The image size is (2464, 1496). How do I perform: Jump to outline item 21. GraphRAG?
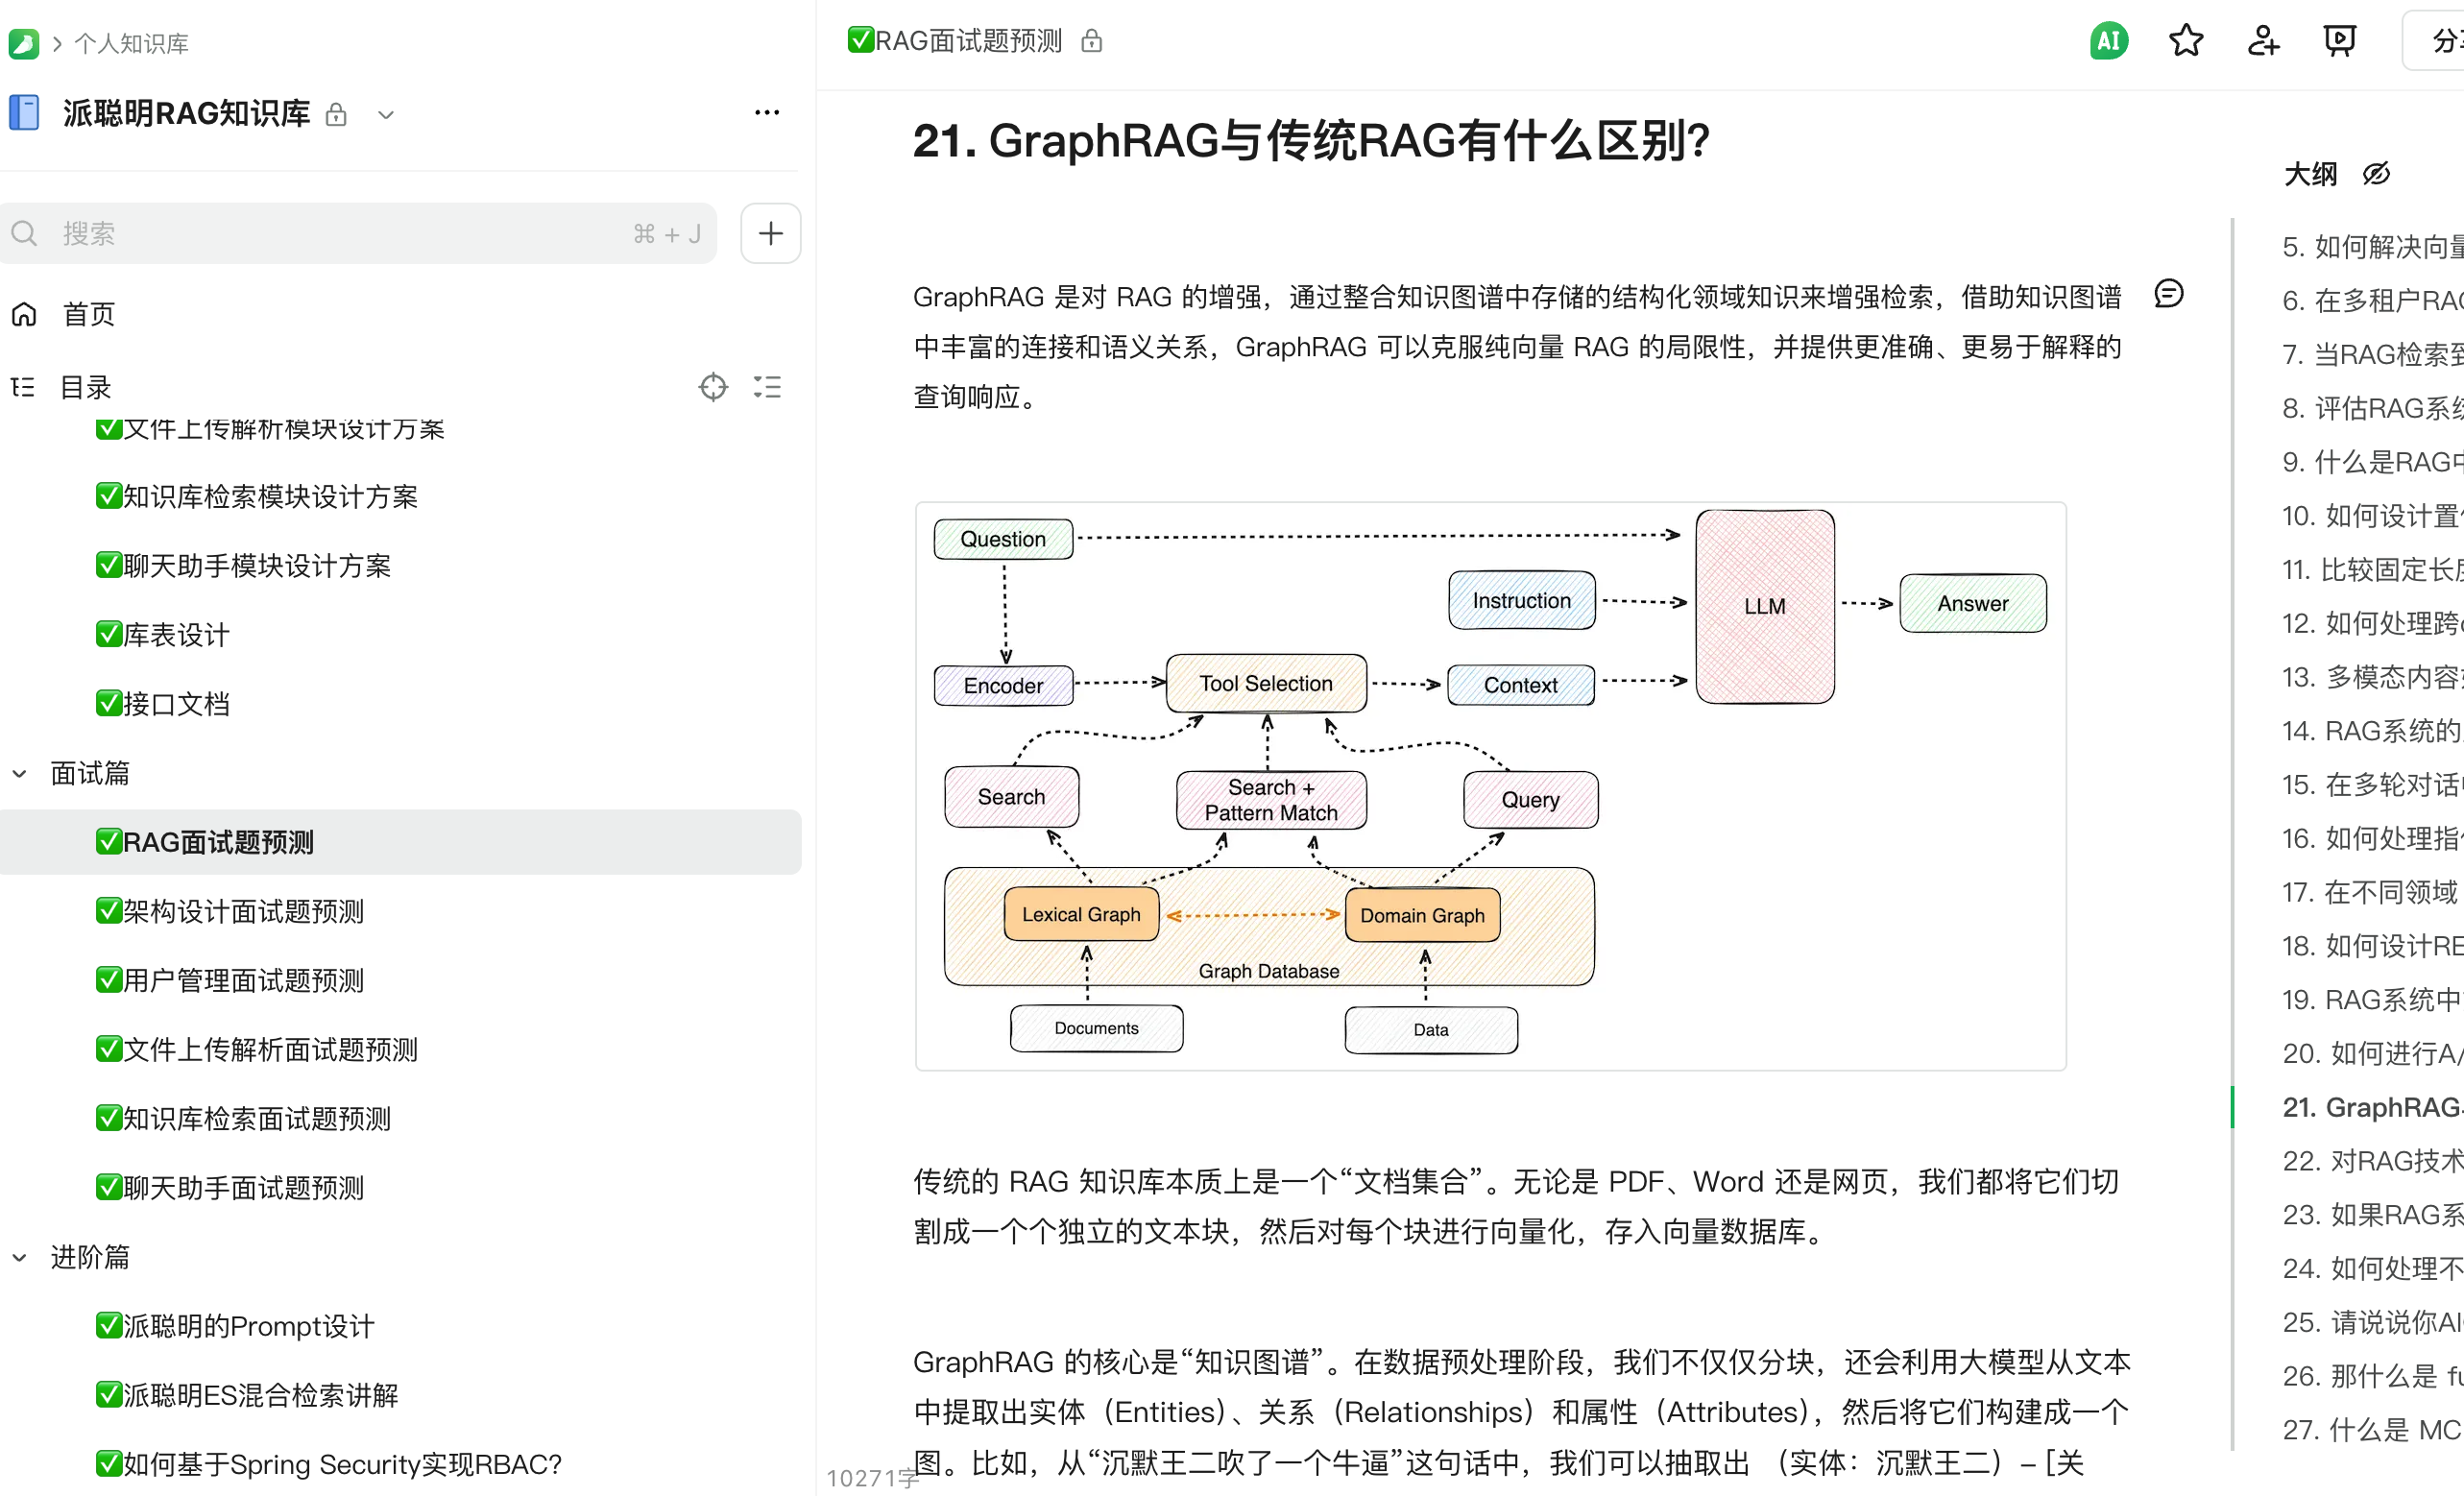click(x=2370, y=1106)
